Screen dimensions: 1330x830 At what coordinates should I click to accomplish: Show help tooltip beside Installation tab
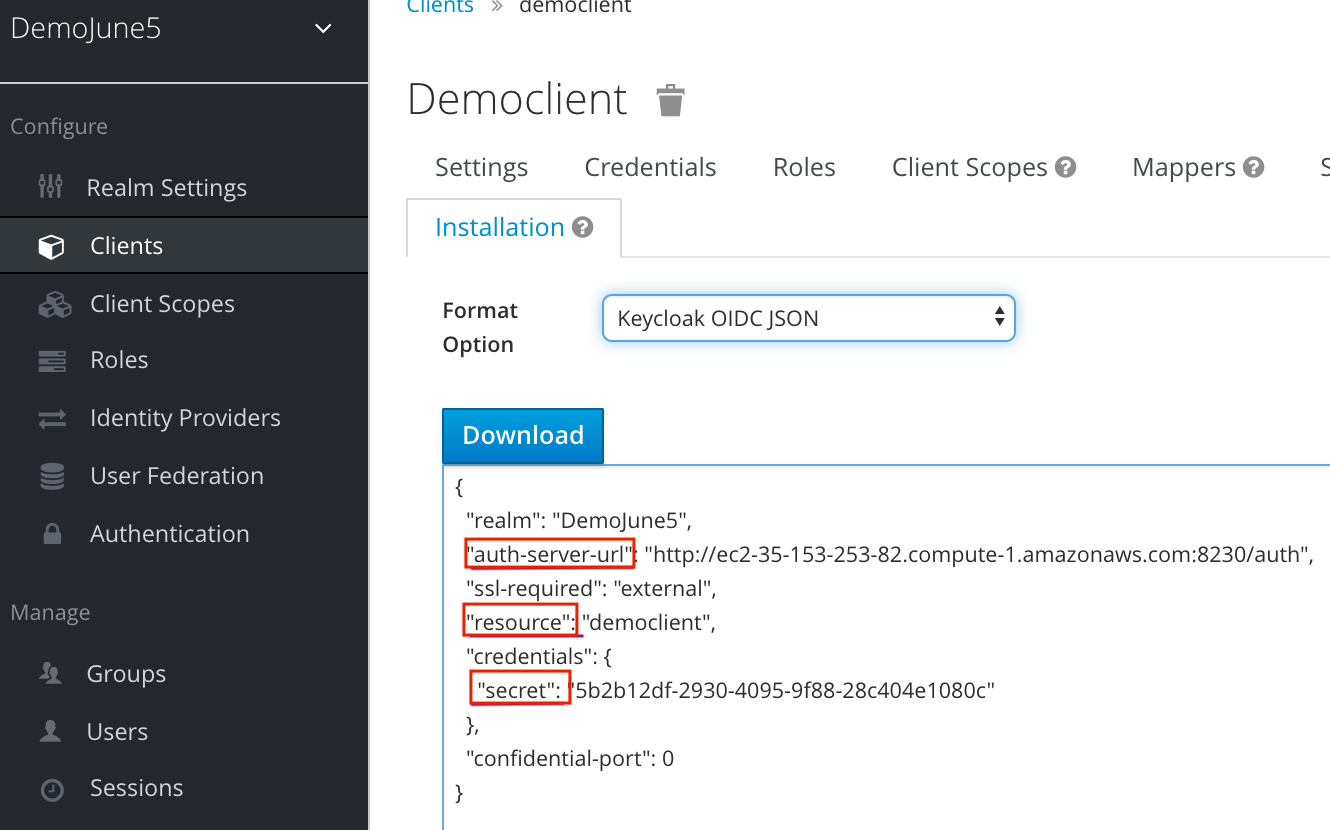(583, 227)
